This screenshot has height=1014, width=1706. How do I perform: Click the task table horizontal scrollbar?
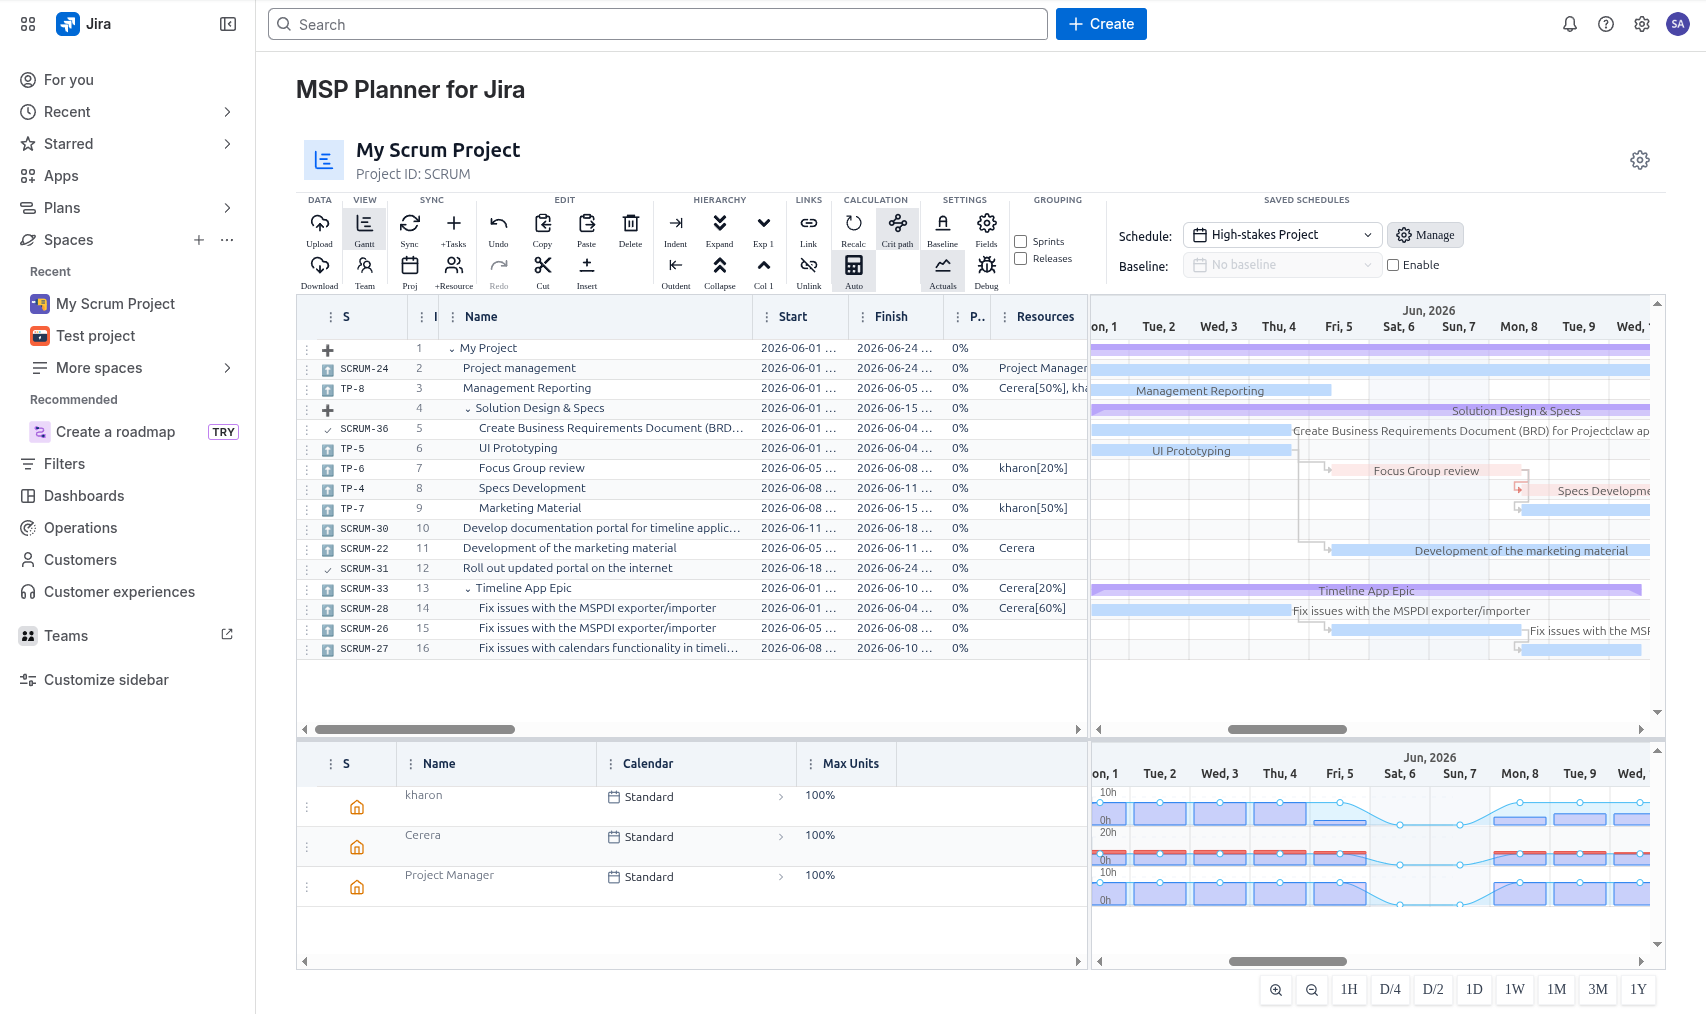(x=415, y=730)
